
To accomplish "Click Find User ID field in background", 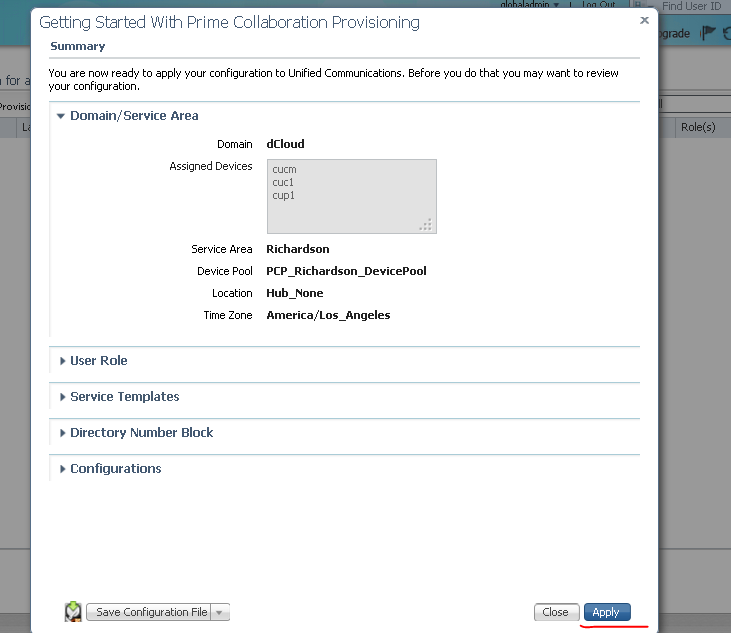I will click(x=691, y=6).
